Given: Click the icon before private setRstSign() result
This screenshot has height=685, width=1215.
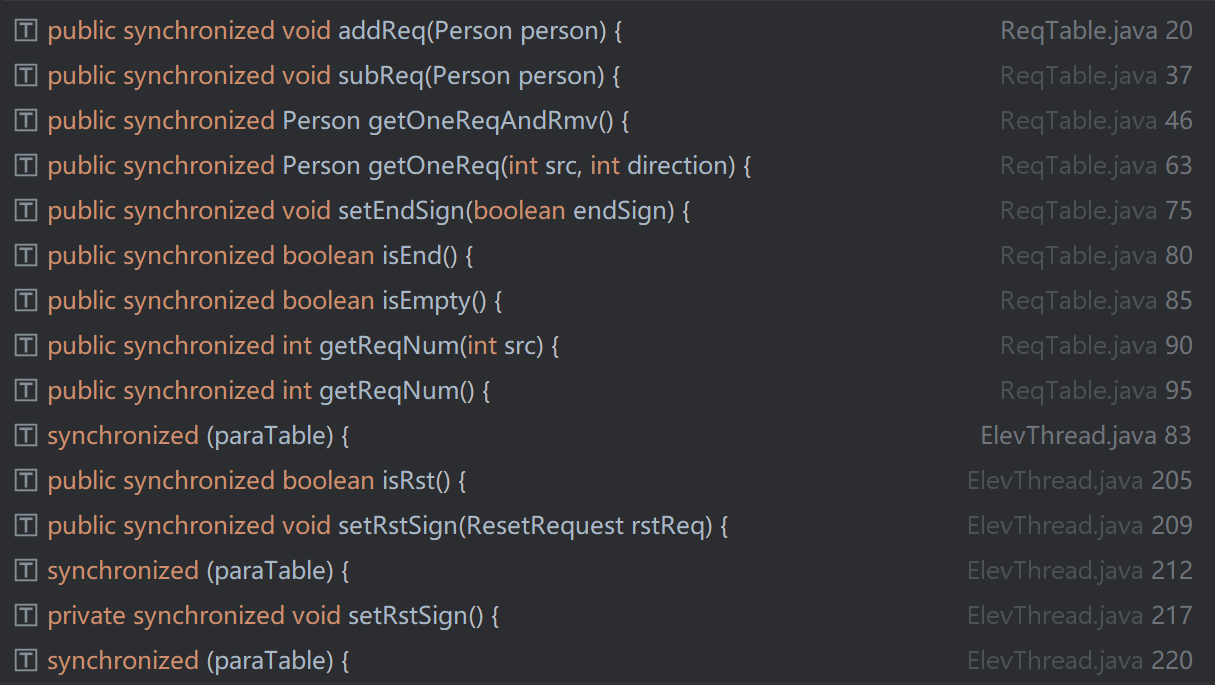Looking at the screenshot, I should click(x=27, y=616).
